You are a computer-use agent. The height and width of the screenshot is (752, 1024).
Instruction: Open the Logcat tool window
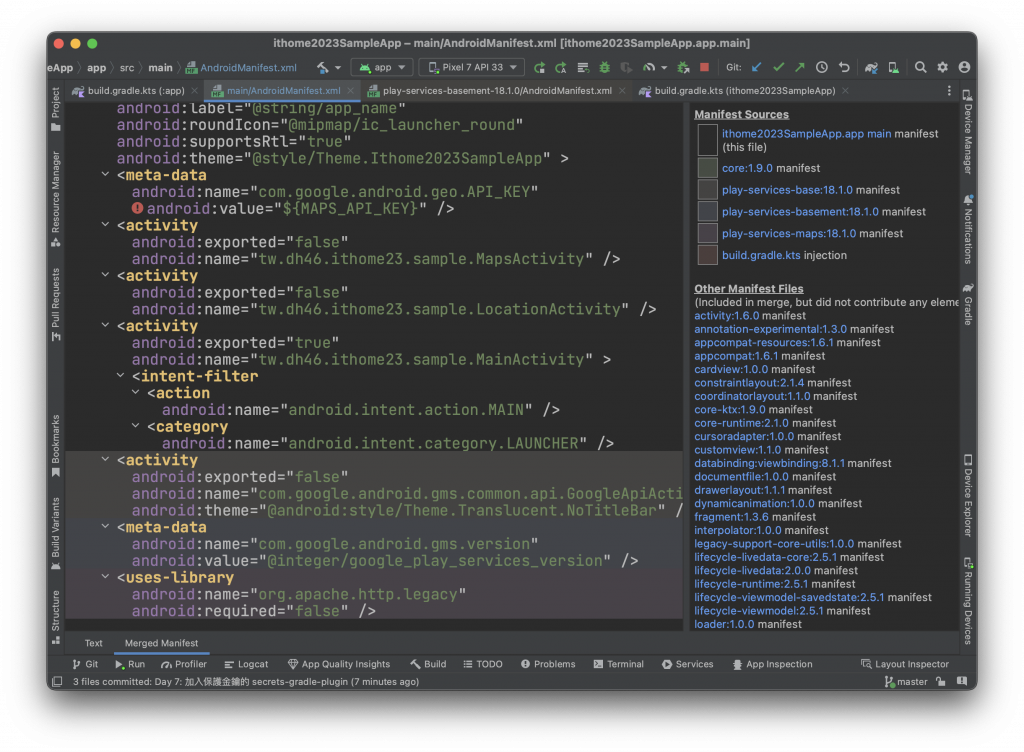point(246,664)
